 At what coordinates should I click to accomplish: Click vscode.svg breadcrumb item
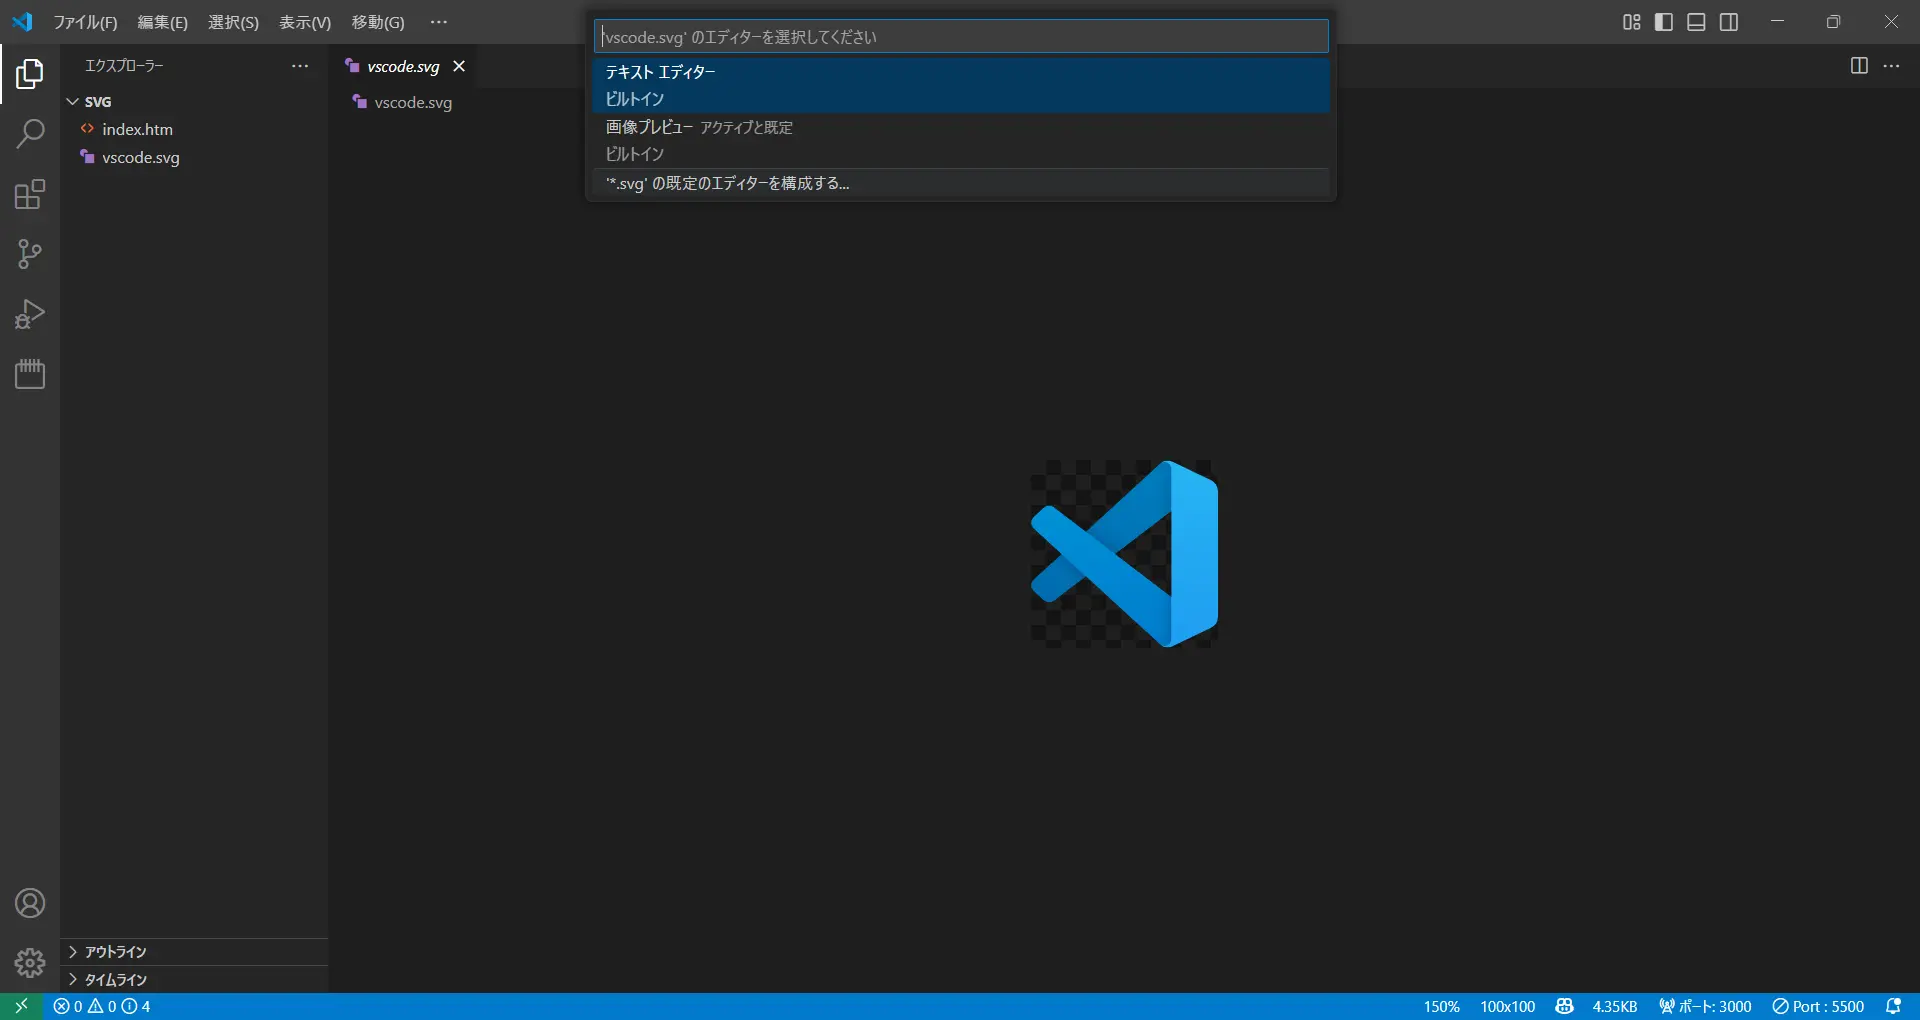pyautogui.click(x=402, y=102)
